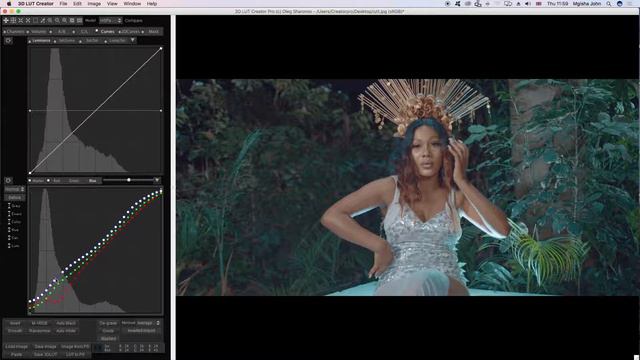Image resolution: width=640 pixels, height=360 pixels.
Task: Open the Window menu
Action: [132, 4]
